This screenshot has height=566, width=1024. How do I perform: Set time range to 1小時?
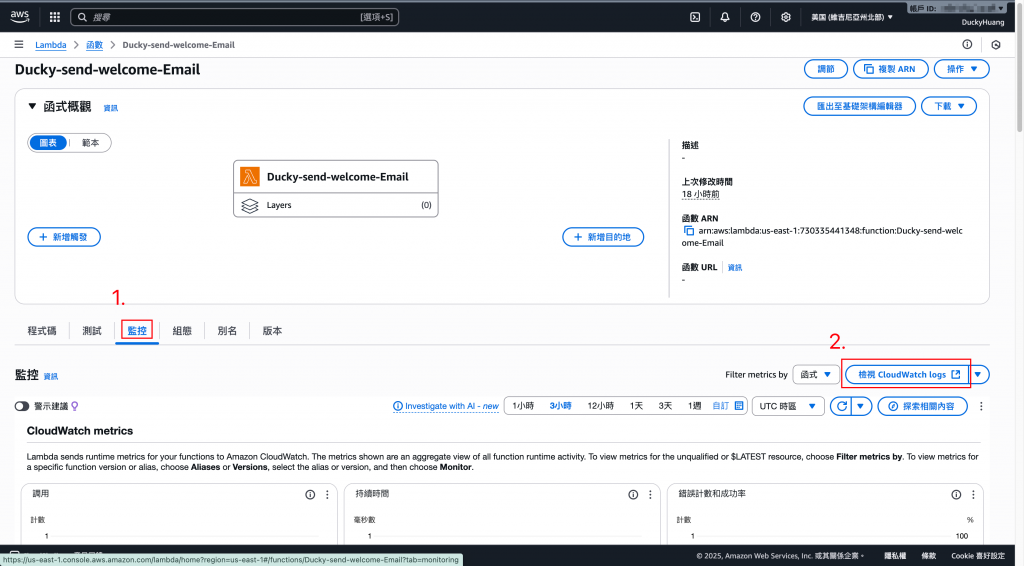(523, 406)
